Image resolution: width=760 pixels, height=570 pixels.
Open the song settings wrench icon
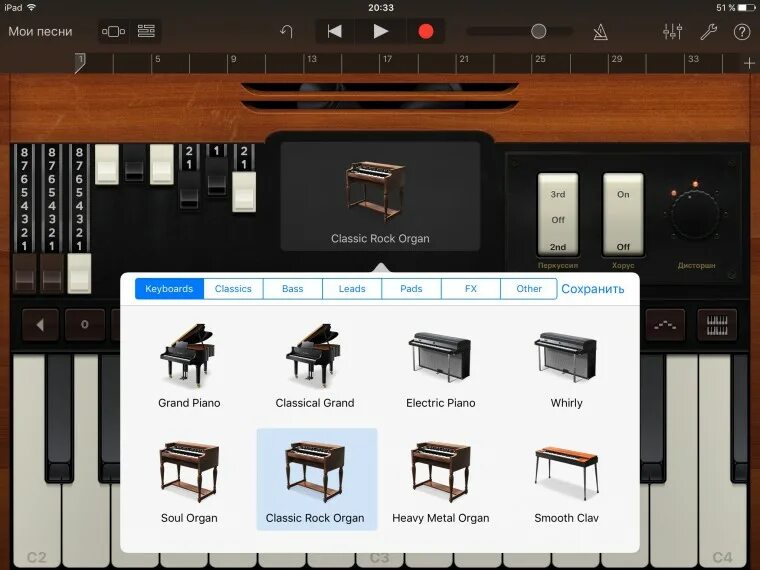coord(709,32)
